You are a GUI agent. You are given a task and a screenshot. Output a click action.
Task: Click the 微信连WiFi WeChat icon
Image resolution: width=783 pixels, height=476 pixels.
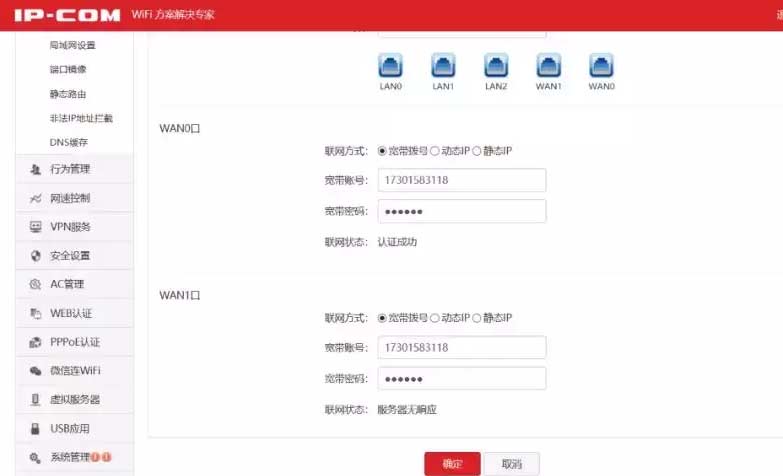pyautogui.click(x=35, y=371)
